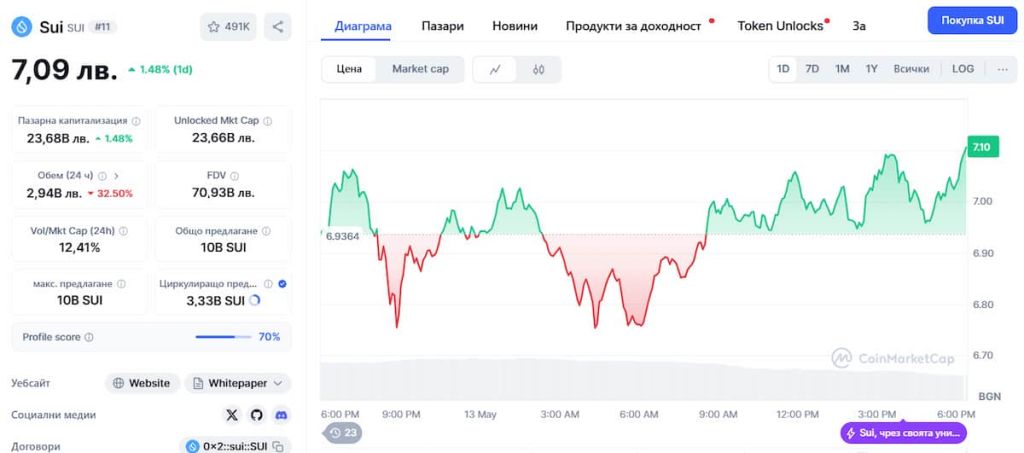This screenshot has height=453, width=1024.
Task: Click the Profile score progress bar
Action: coord(223,337)
